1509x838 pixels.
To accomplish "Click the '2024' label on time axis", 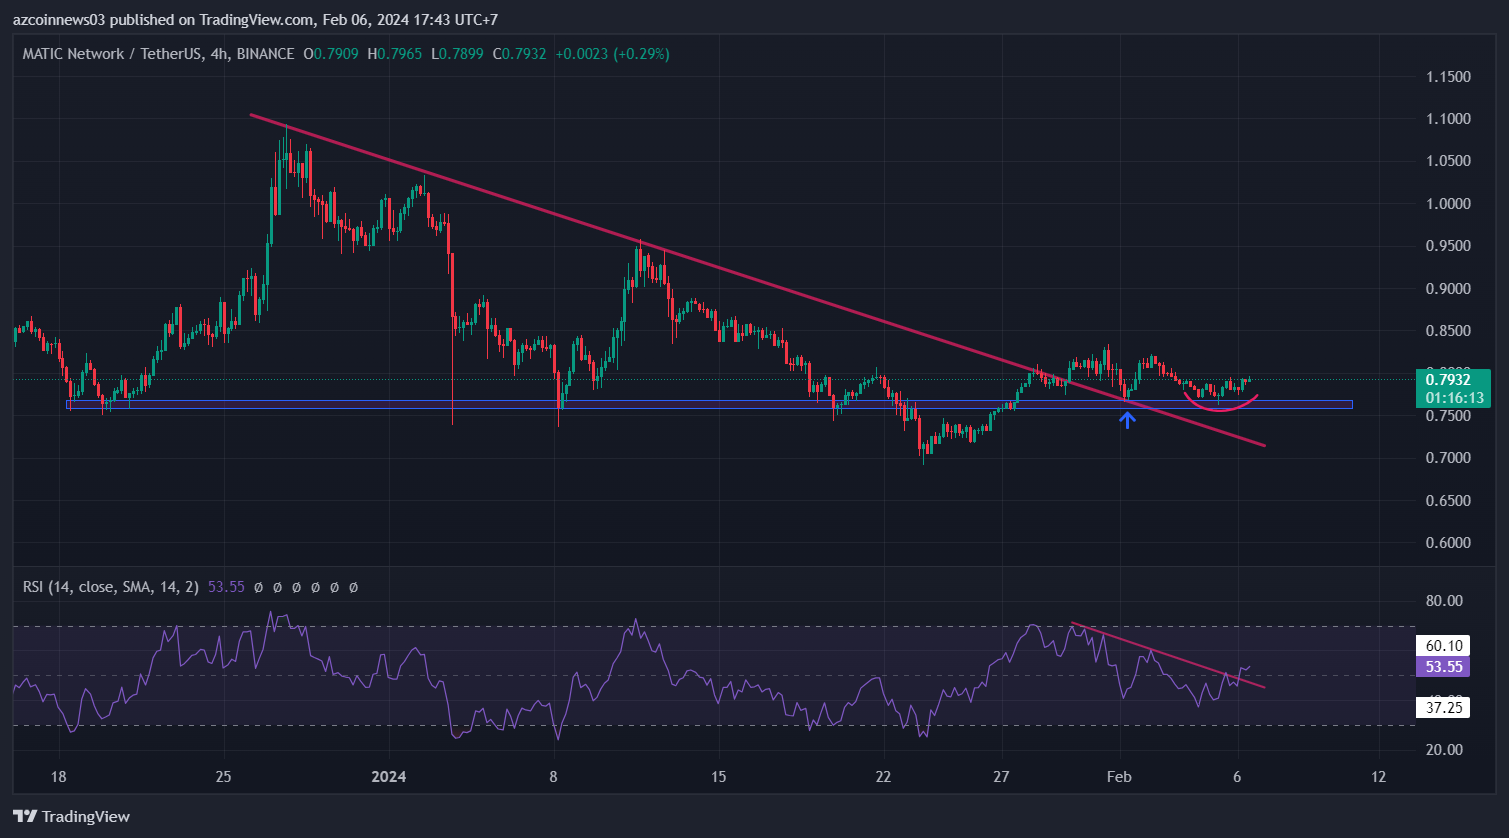I will pos(388,778).
